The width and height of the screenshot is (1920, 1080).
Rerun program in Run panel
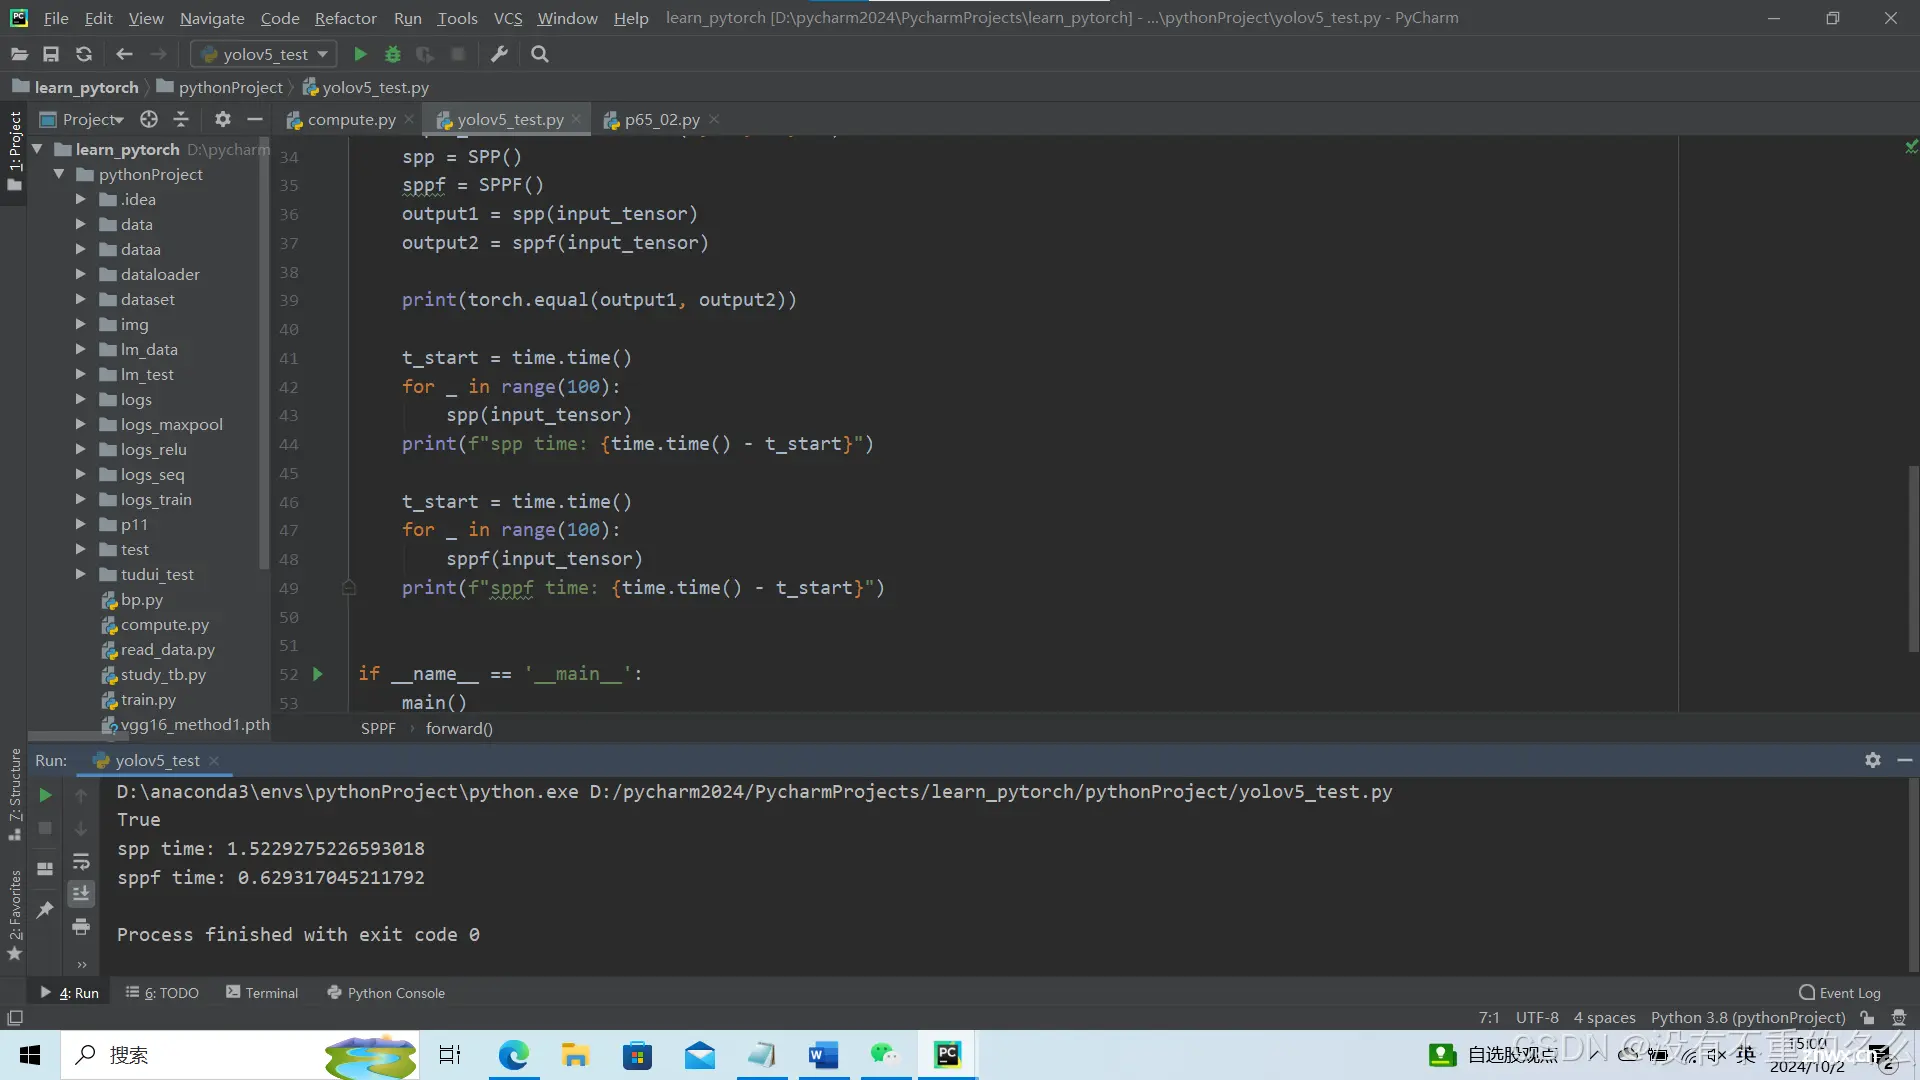45,795
